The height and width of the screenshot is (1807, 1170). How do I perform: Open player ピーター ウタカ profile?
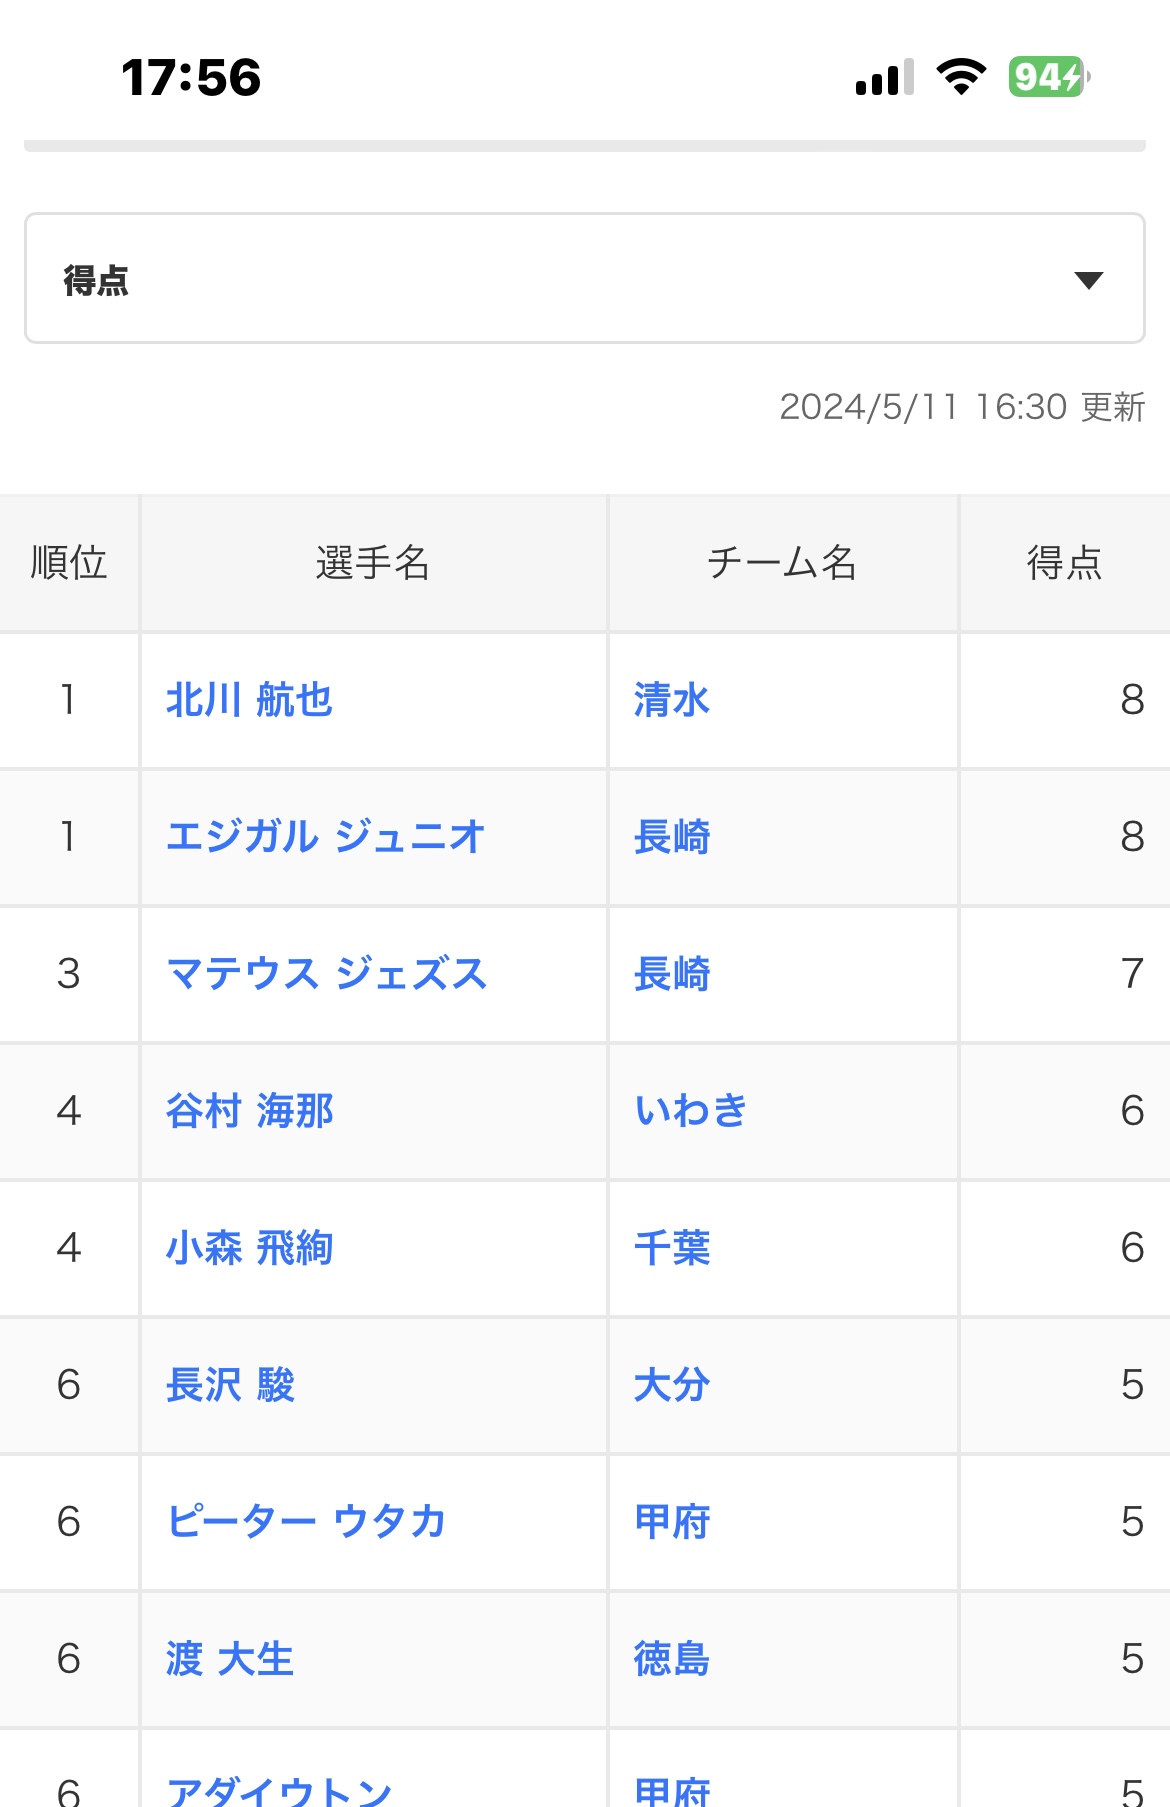pos(306,1522)
